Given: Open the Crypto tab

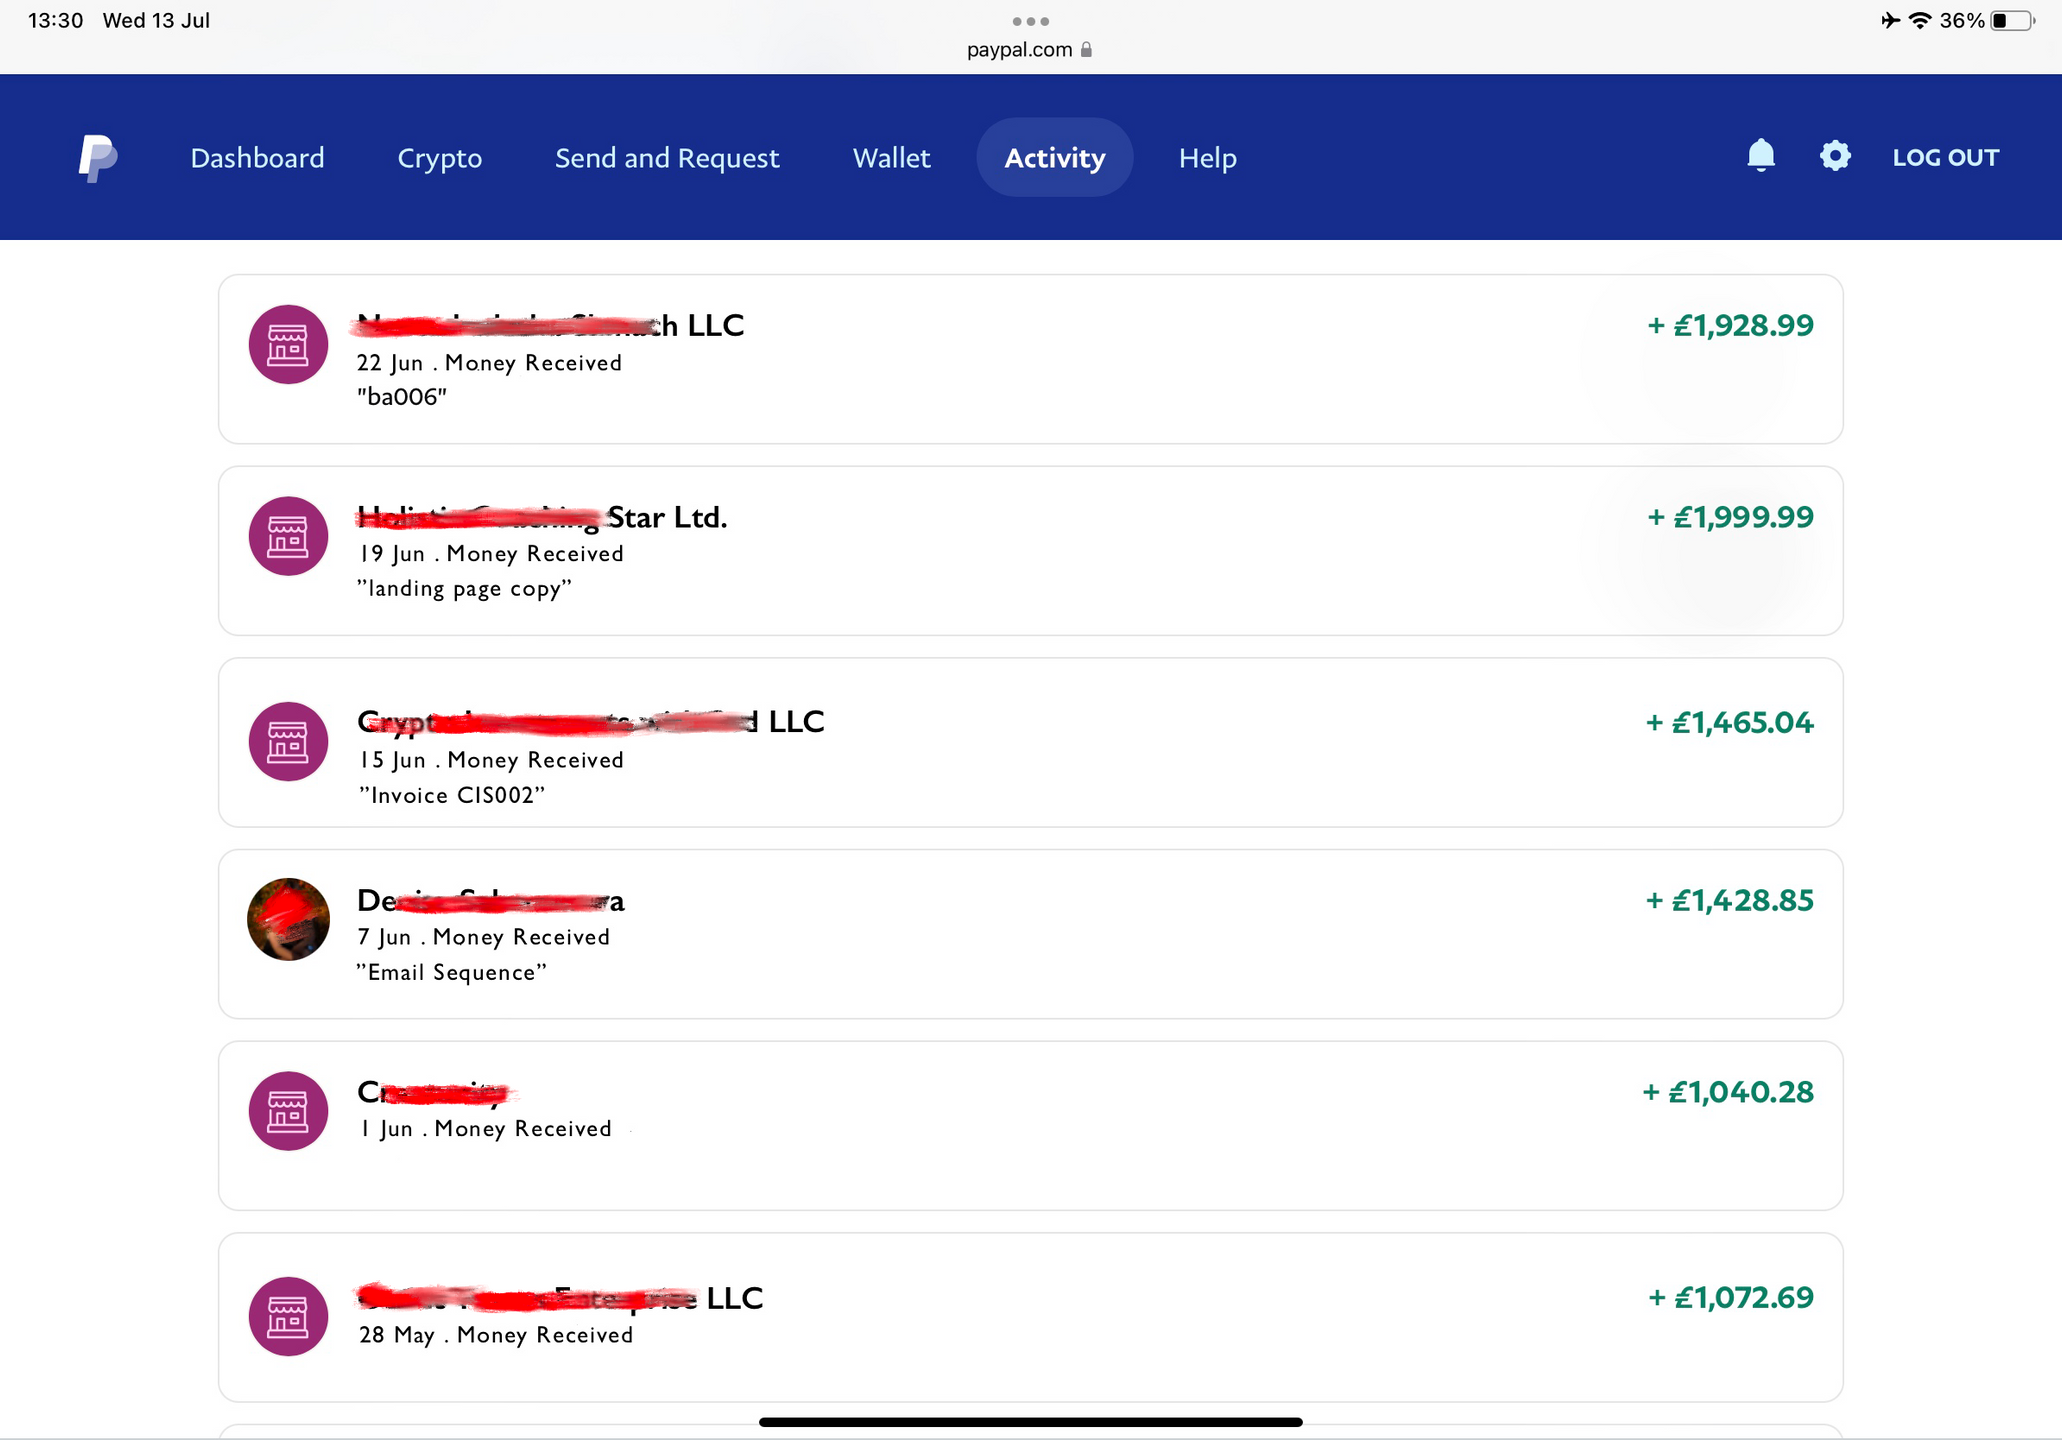Looking at the screenshot, I should click(x=439, y=158).
